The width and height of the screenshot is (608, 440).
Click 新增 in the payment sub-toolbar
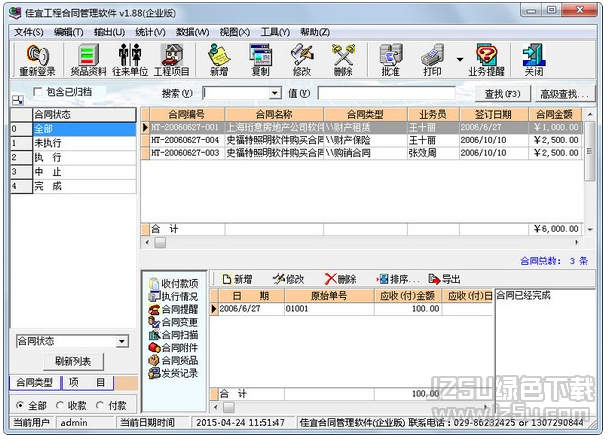coord(237,279)
